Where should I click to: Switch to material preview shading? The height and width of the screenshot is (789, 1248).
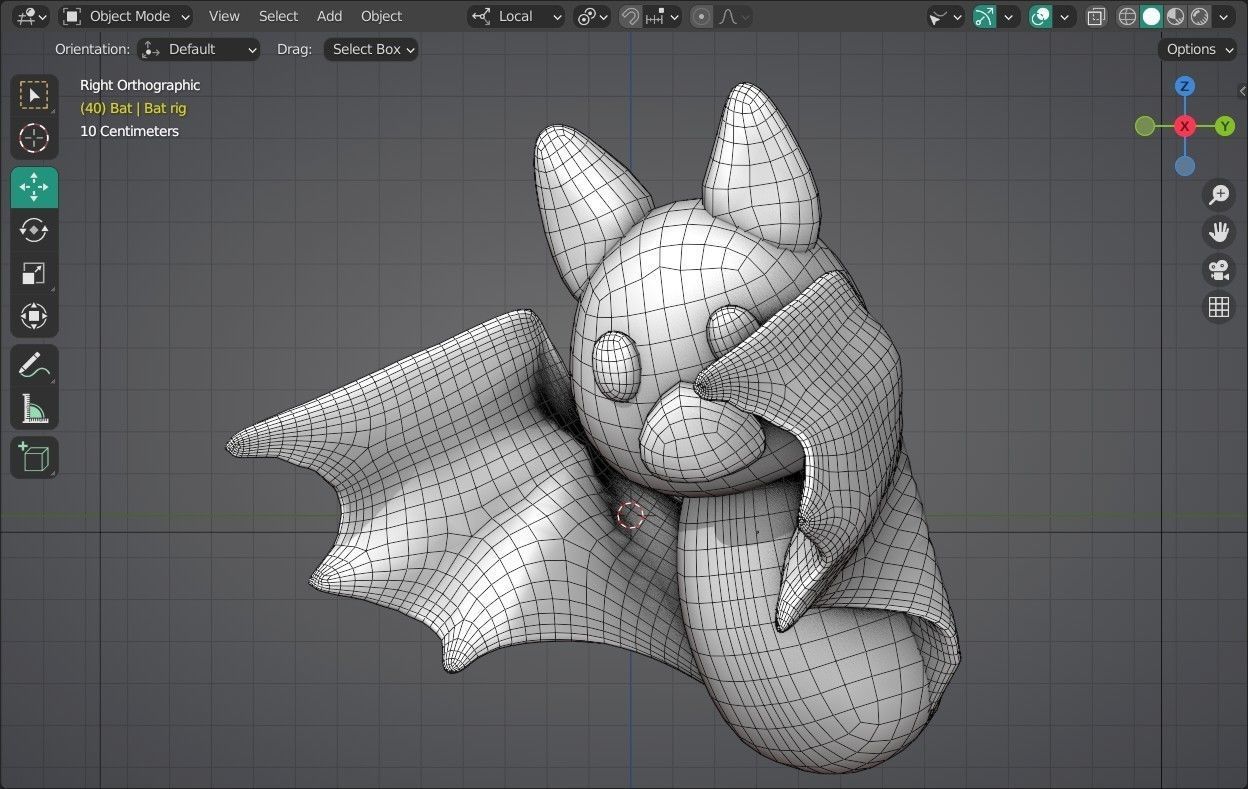pyautogui.click(x=1176, y=16)
